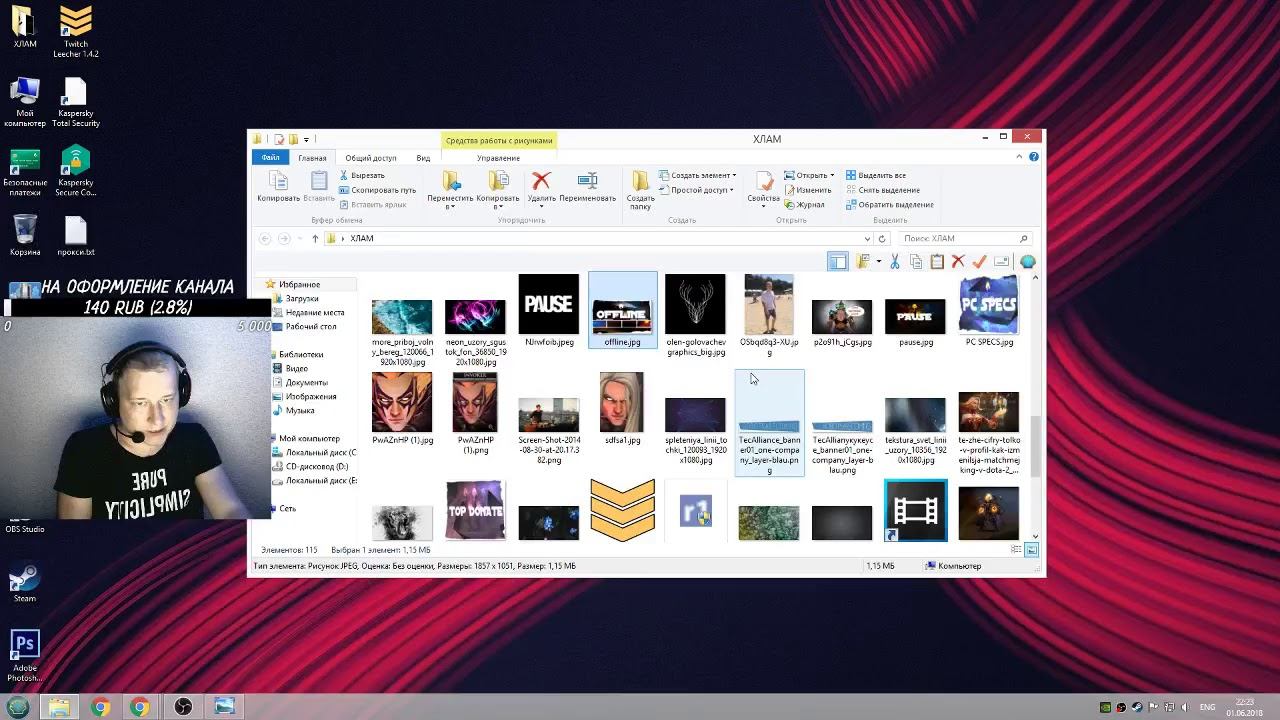1280x720 pixels.
Task: Select Рабочий стол (Desktop) in navigation pane
Action: pyautogui.click(x=310, y=327)
